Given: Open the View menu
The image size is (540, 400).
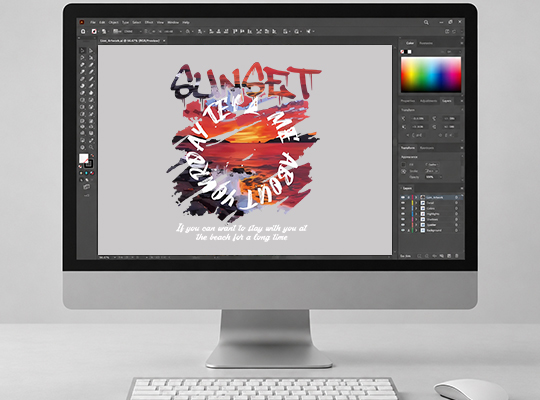Looking at the screenshot, I should (x=160, y=22).
